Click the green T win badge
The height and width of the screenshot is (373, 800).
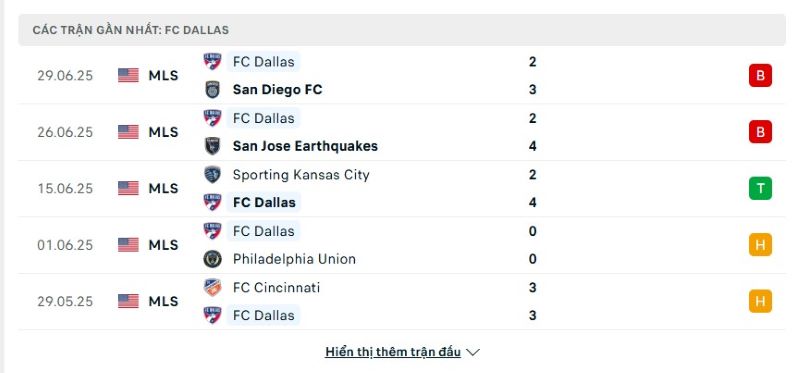coord(760,188)
